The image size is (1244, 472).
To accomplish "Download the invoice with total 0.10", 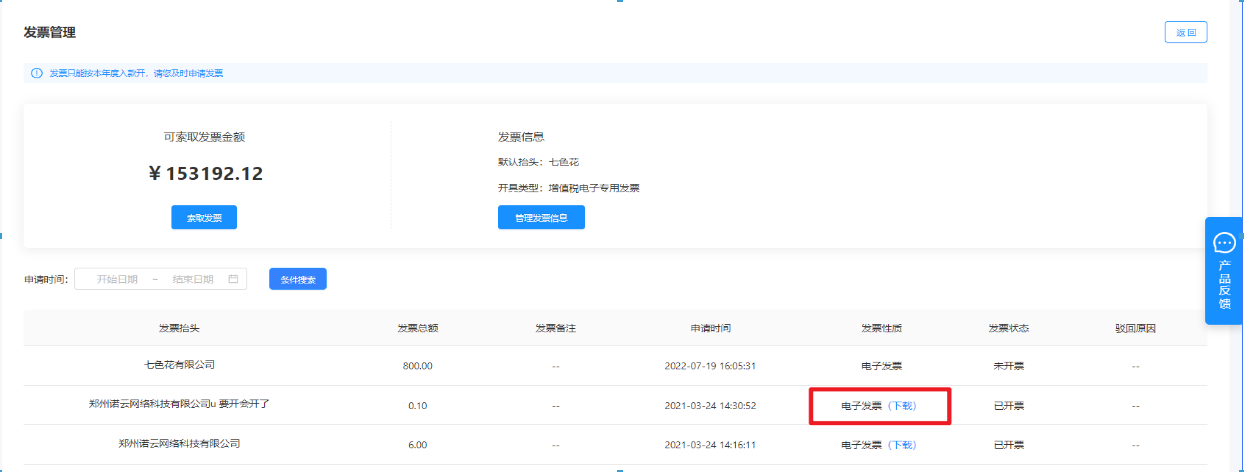I will [902, 406].
